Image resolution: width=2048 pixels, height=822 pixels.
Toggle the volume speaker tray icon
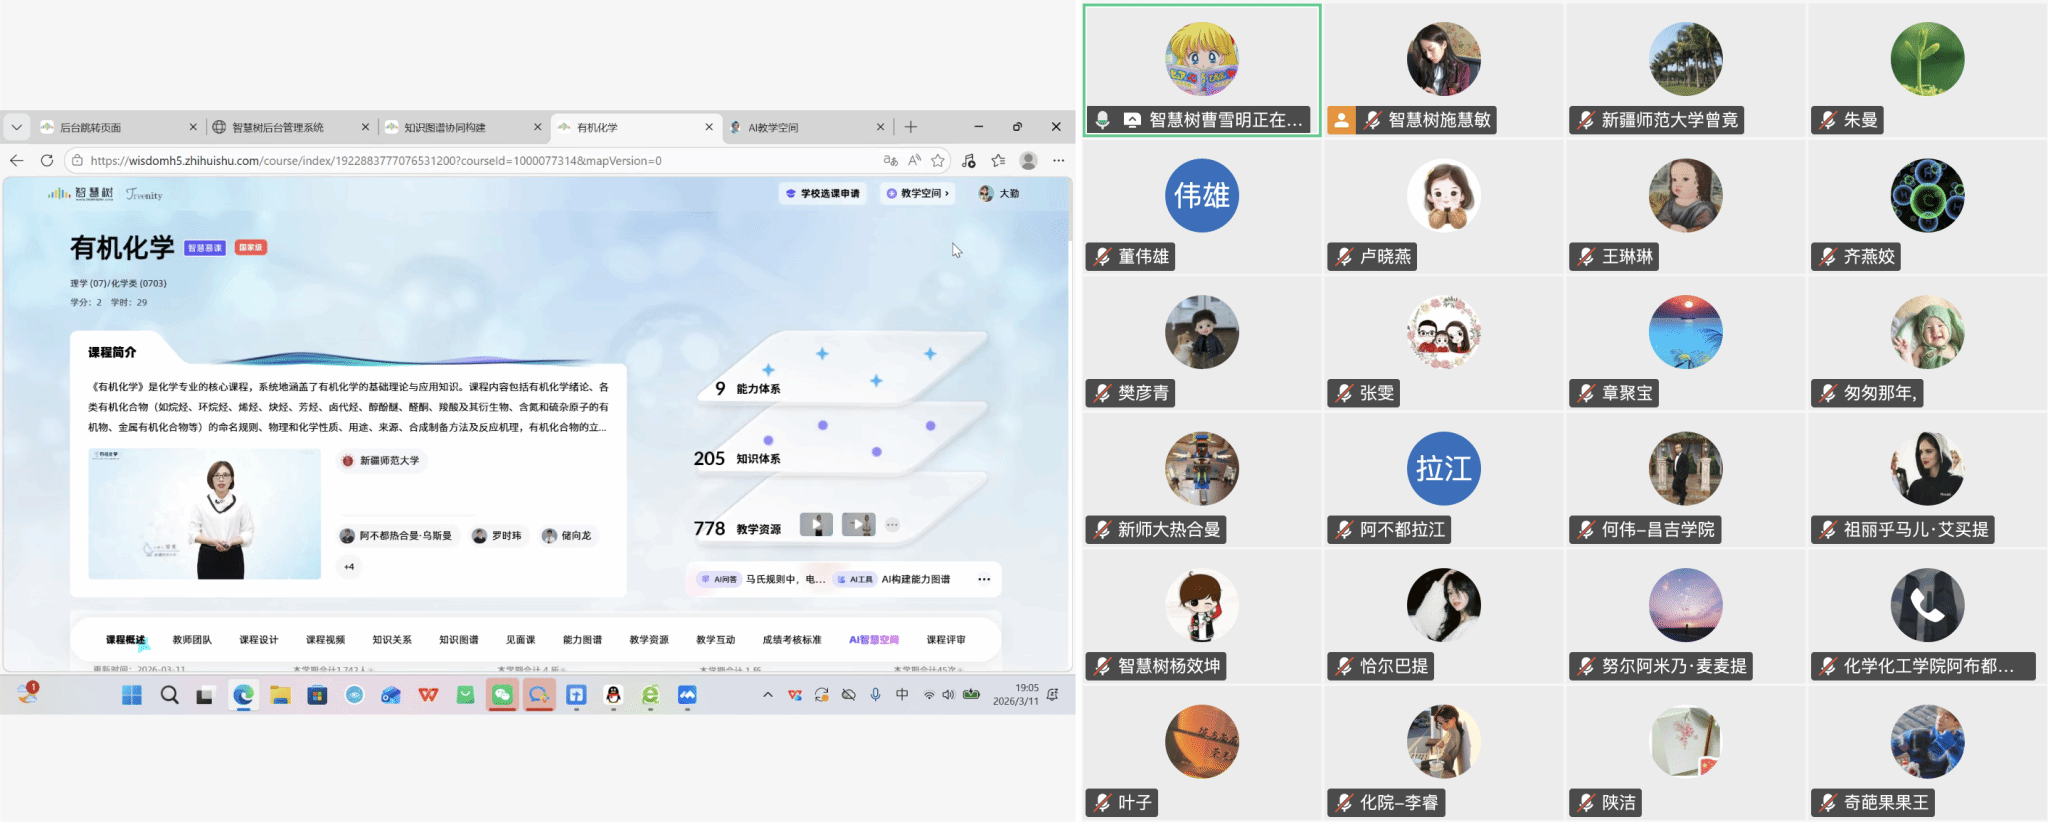pyautogui.click(x=948, y=694)
